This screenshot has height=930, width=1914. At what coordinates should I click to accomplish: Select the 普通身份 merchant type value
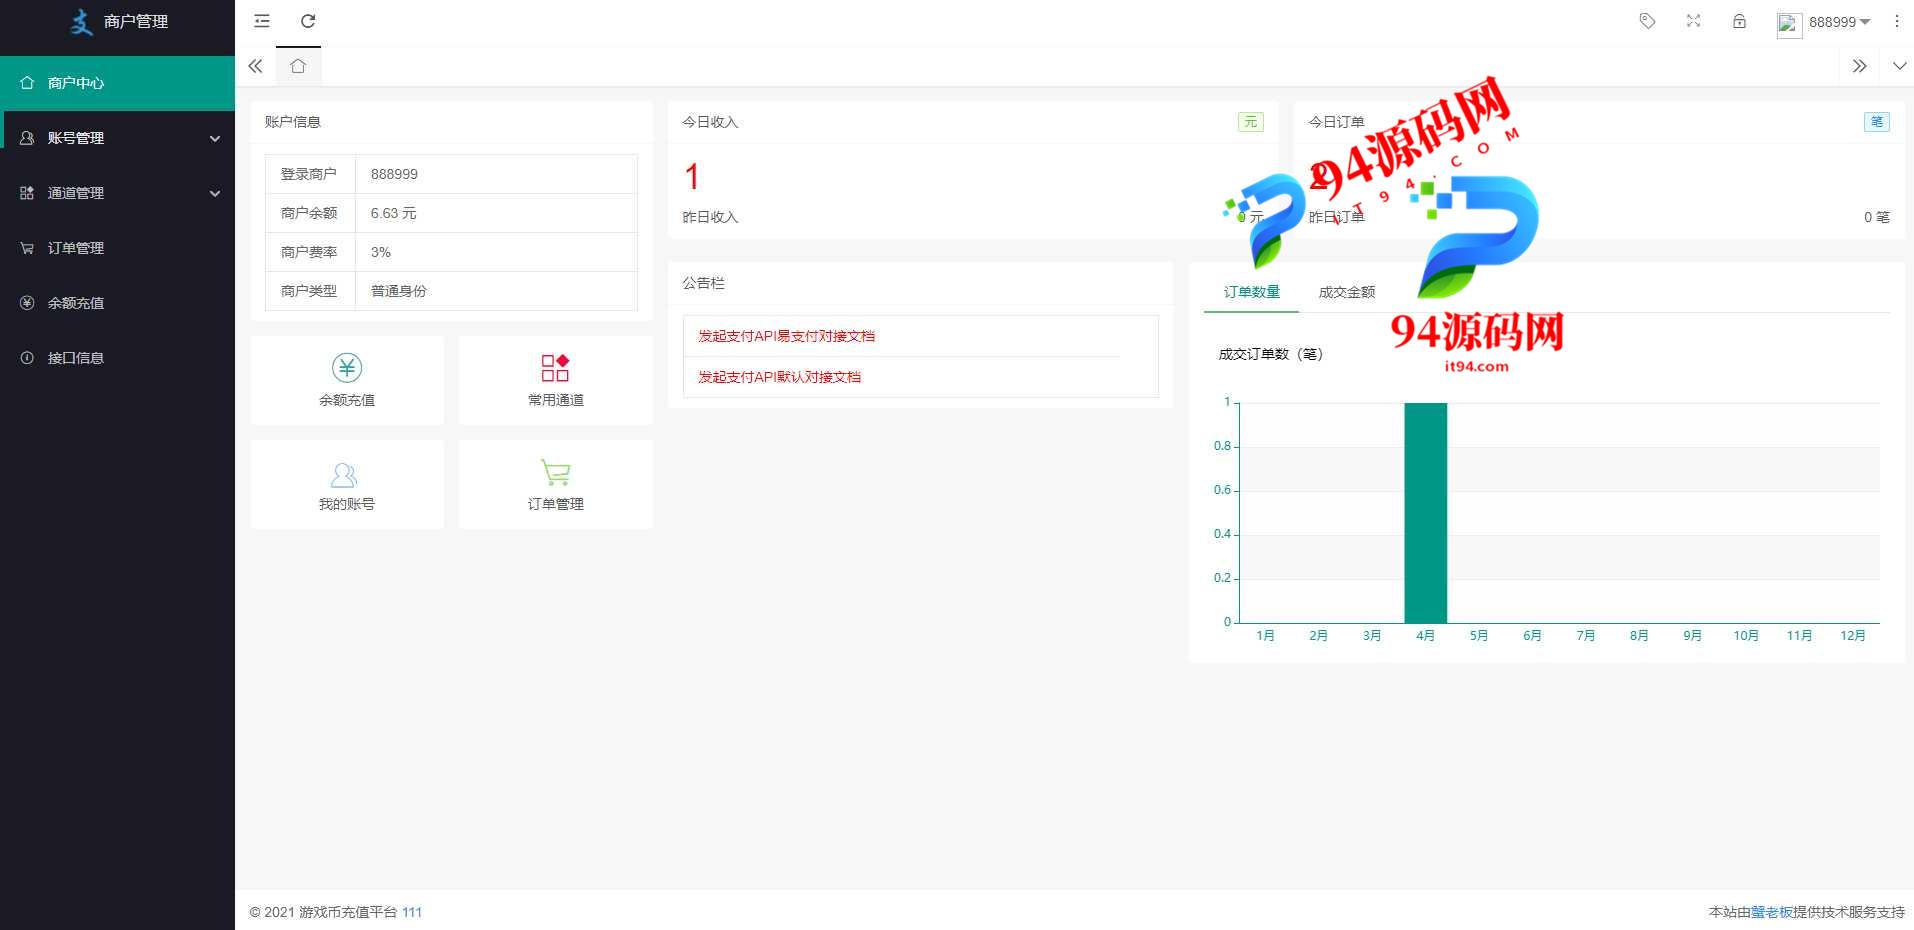pos(496,291)
